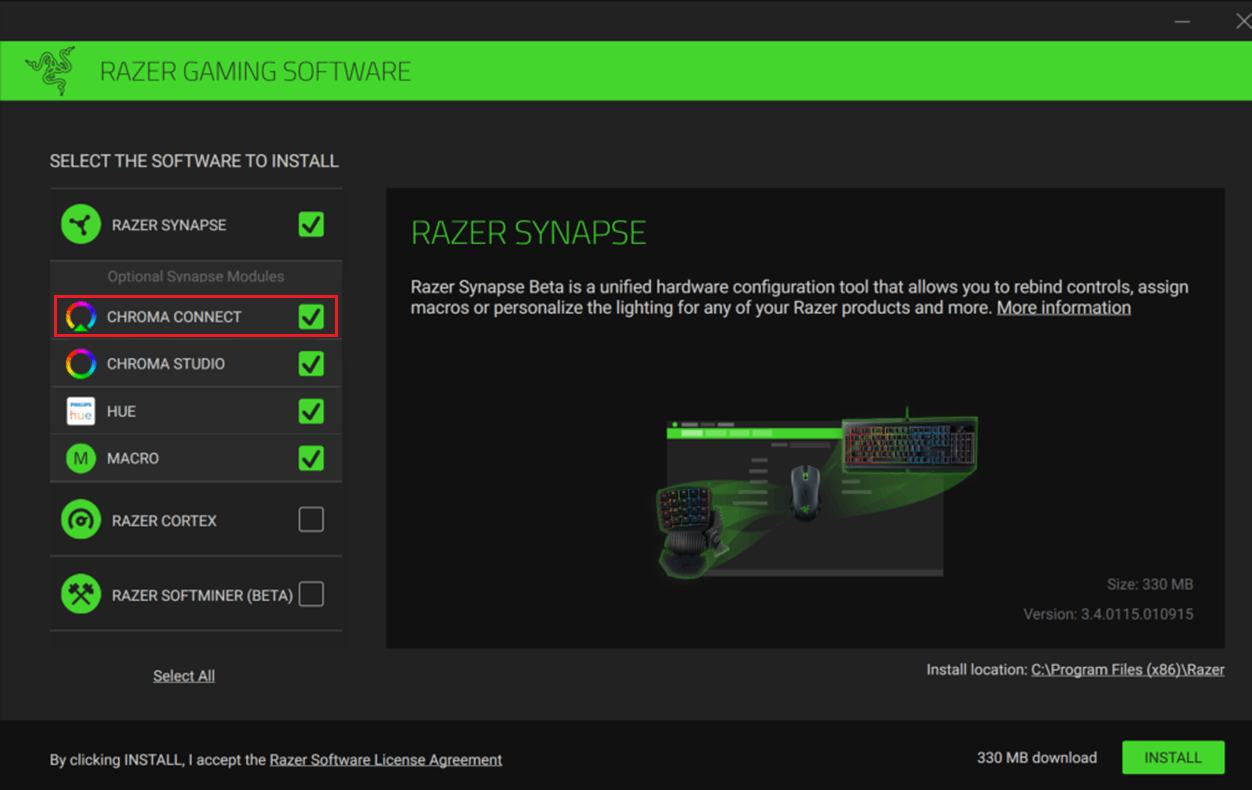Select the HUE list label
The width and height of the screenshot is (1252, 790).
[x=121, y=411]
